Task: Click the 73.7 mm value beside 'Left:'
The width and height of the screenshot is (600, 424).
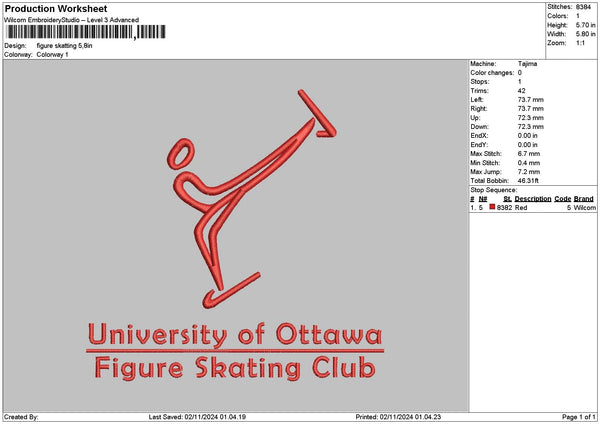Action: point(531,100)
